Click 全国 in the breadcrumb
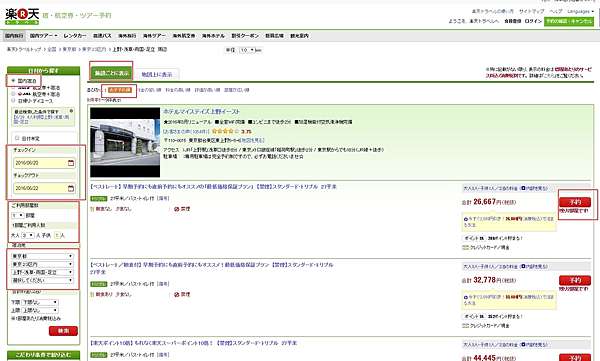This screenshot has width=600, height=361. (x=52, y=49)
